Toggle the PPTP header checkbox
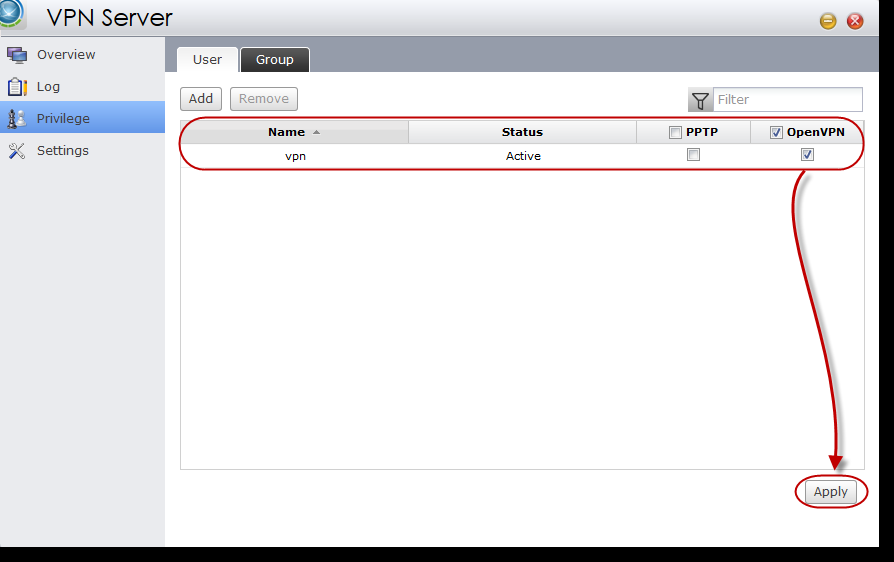894x562 pixels. click(x=675, y=132)
